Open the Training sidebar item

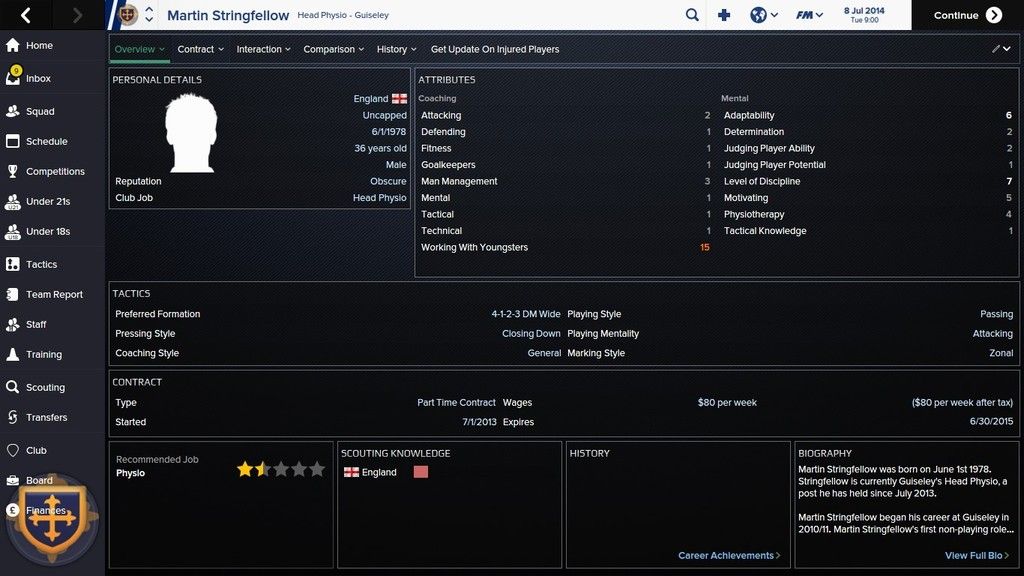tap(43, 354)
